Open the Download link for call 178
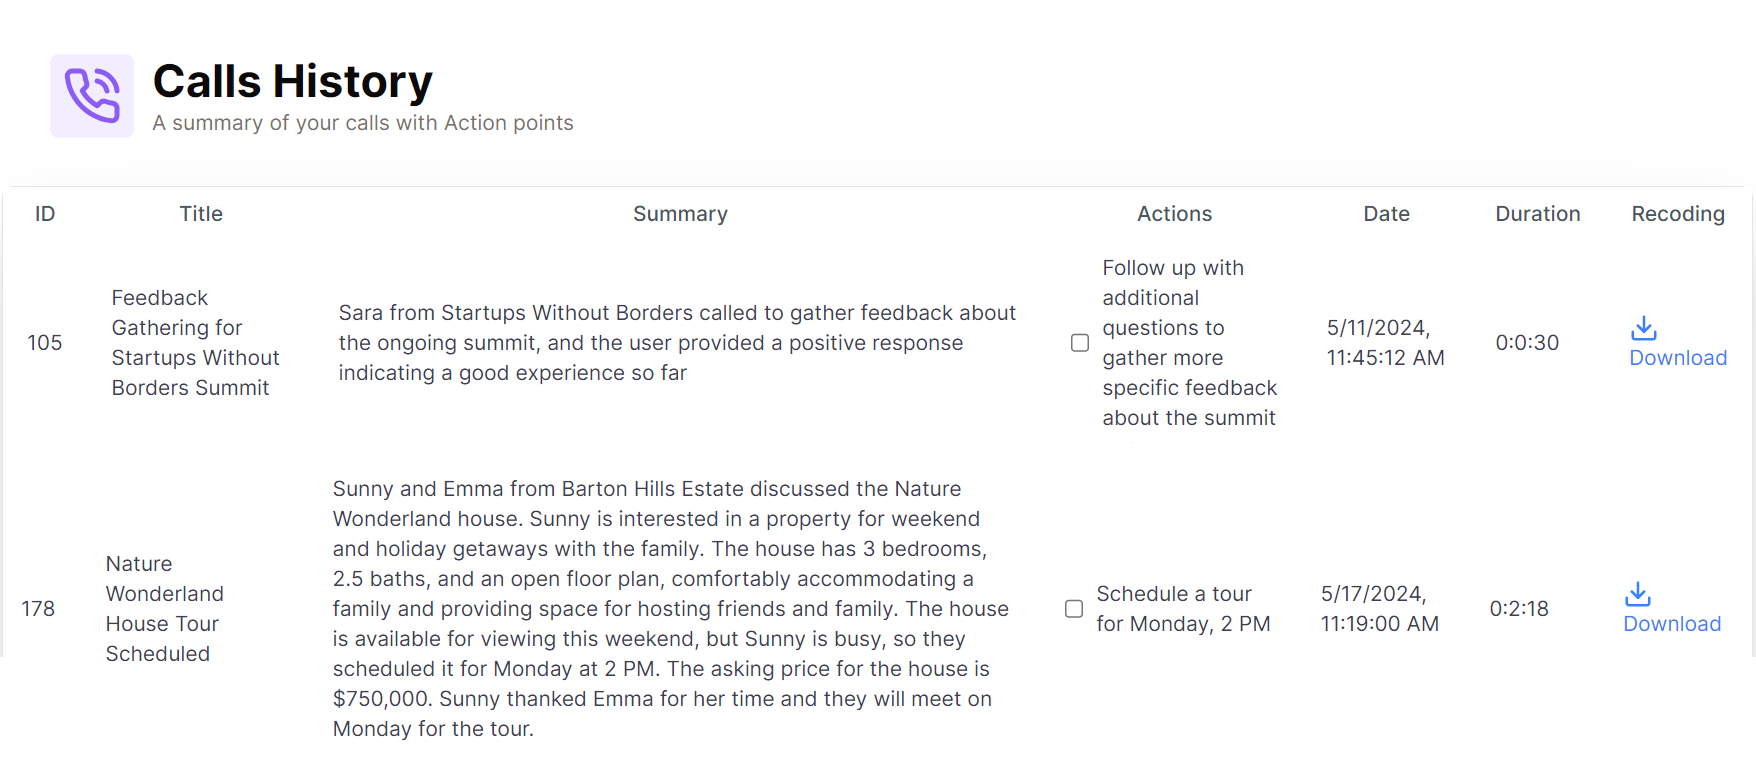 [x=1672, y=624]
